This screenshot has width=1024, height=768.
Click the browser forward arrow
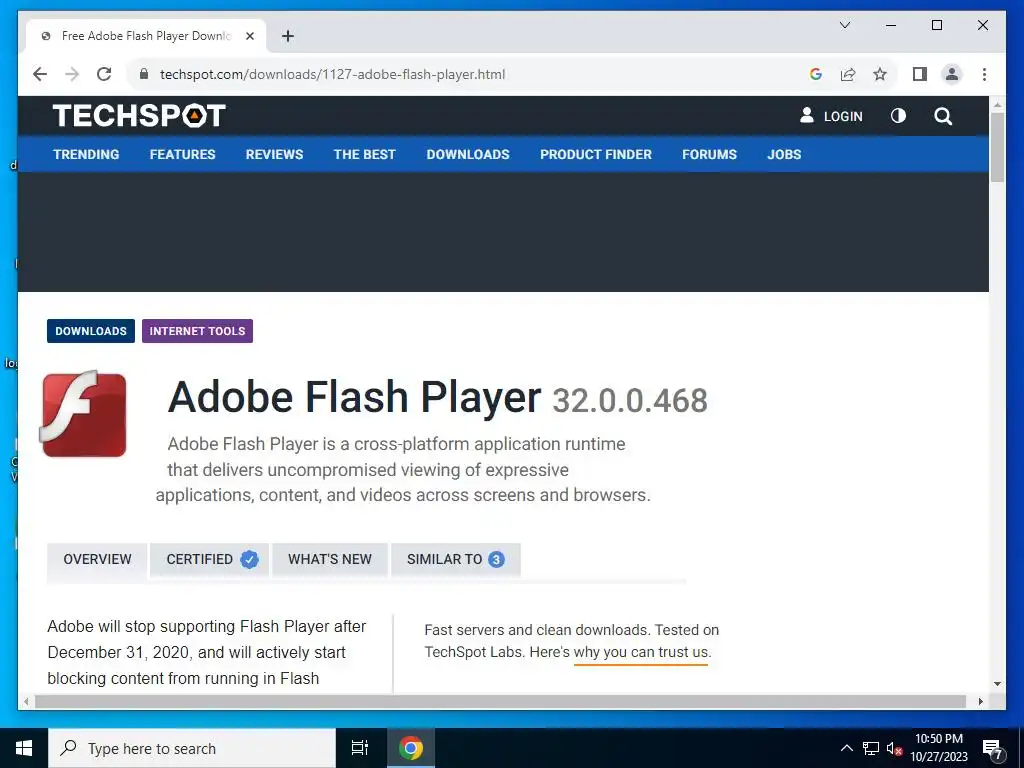72,74
